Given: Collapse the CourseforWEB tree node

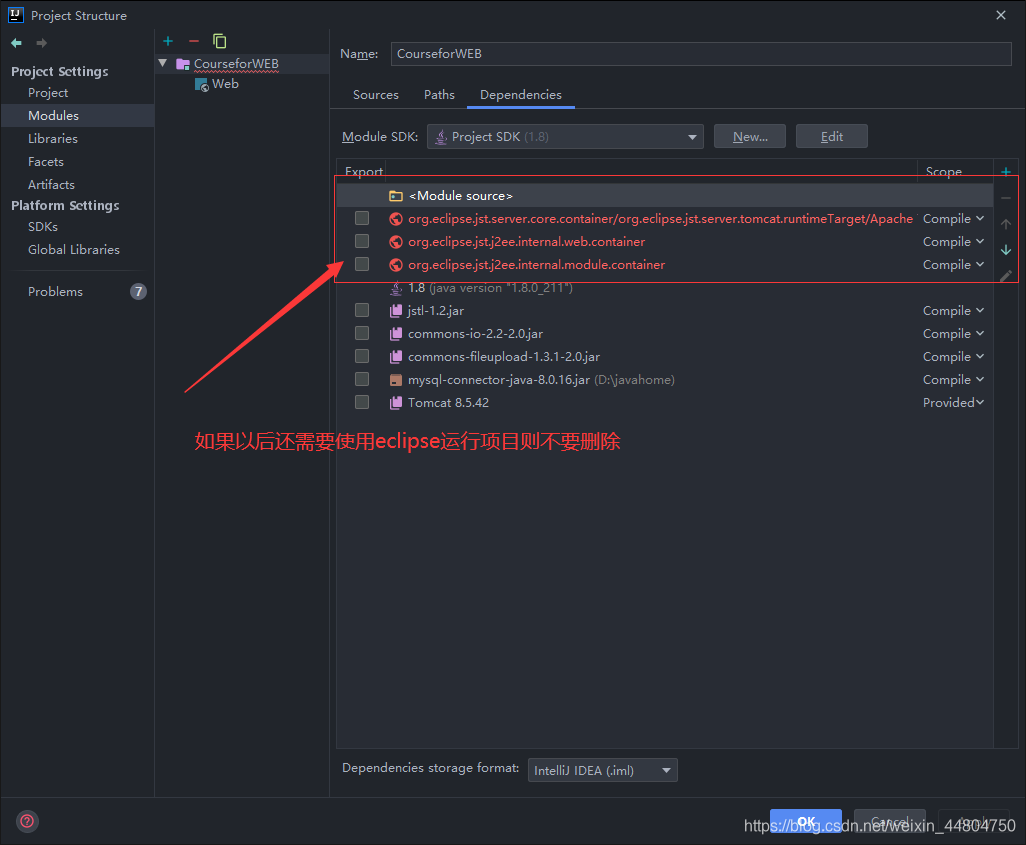Looking at the screenshot, I should (163, 63).
